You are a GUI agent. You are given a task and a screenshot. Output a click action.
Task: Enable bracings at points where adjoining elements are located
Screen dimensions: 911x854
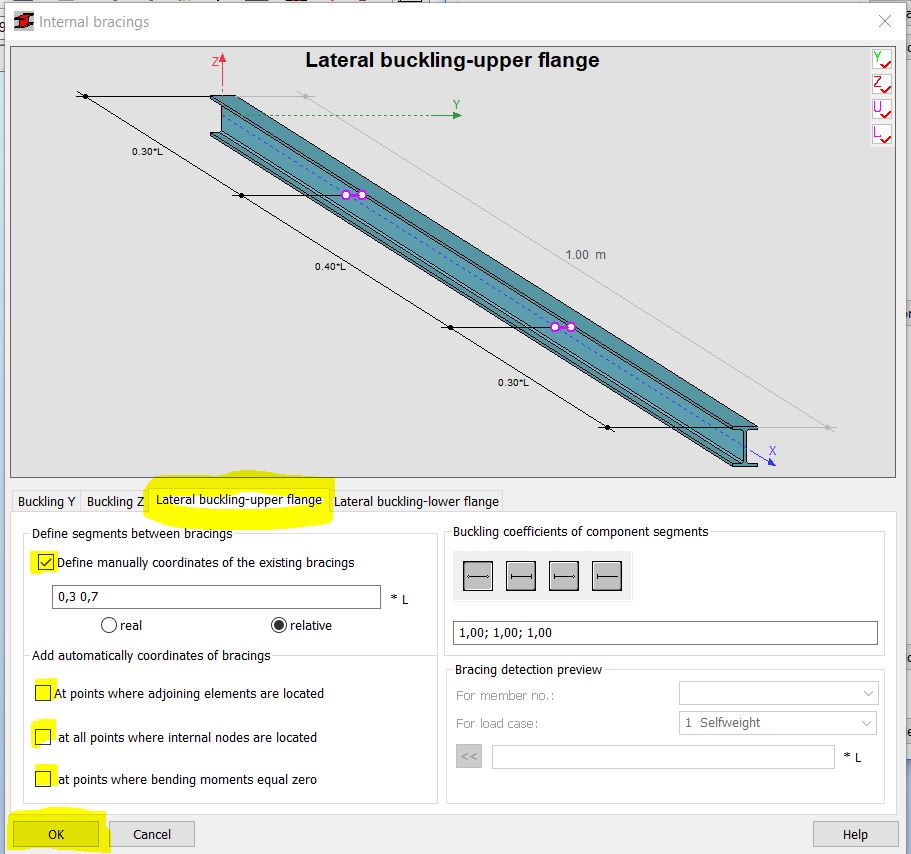coord(44,692)
